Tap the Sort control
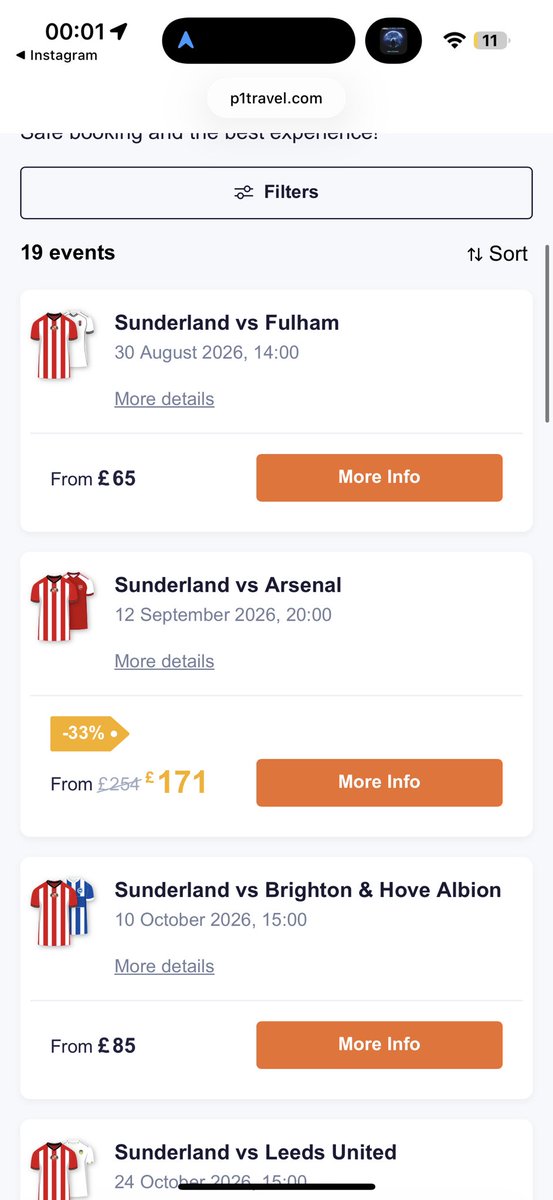Viewport: 553px width, 1200px height. (x=497, y=254)
